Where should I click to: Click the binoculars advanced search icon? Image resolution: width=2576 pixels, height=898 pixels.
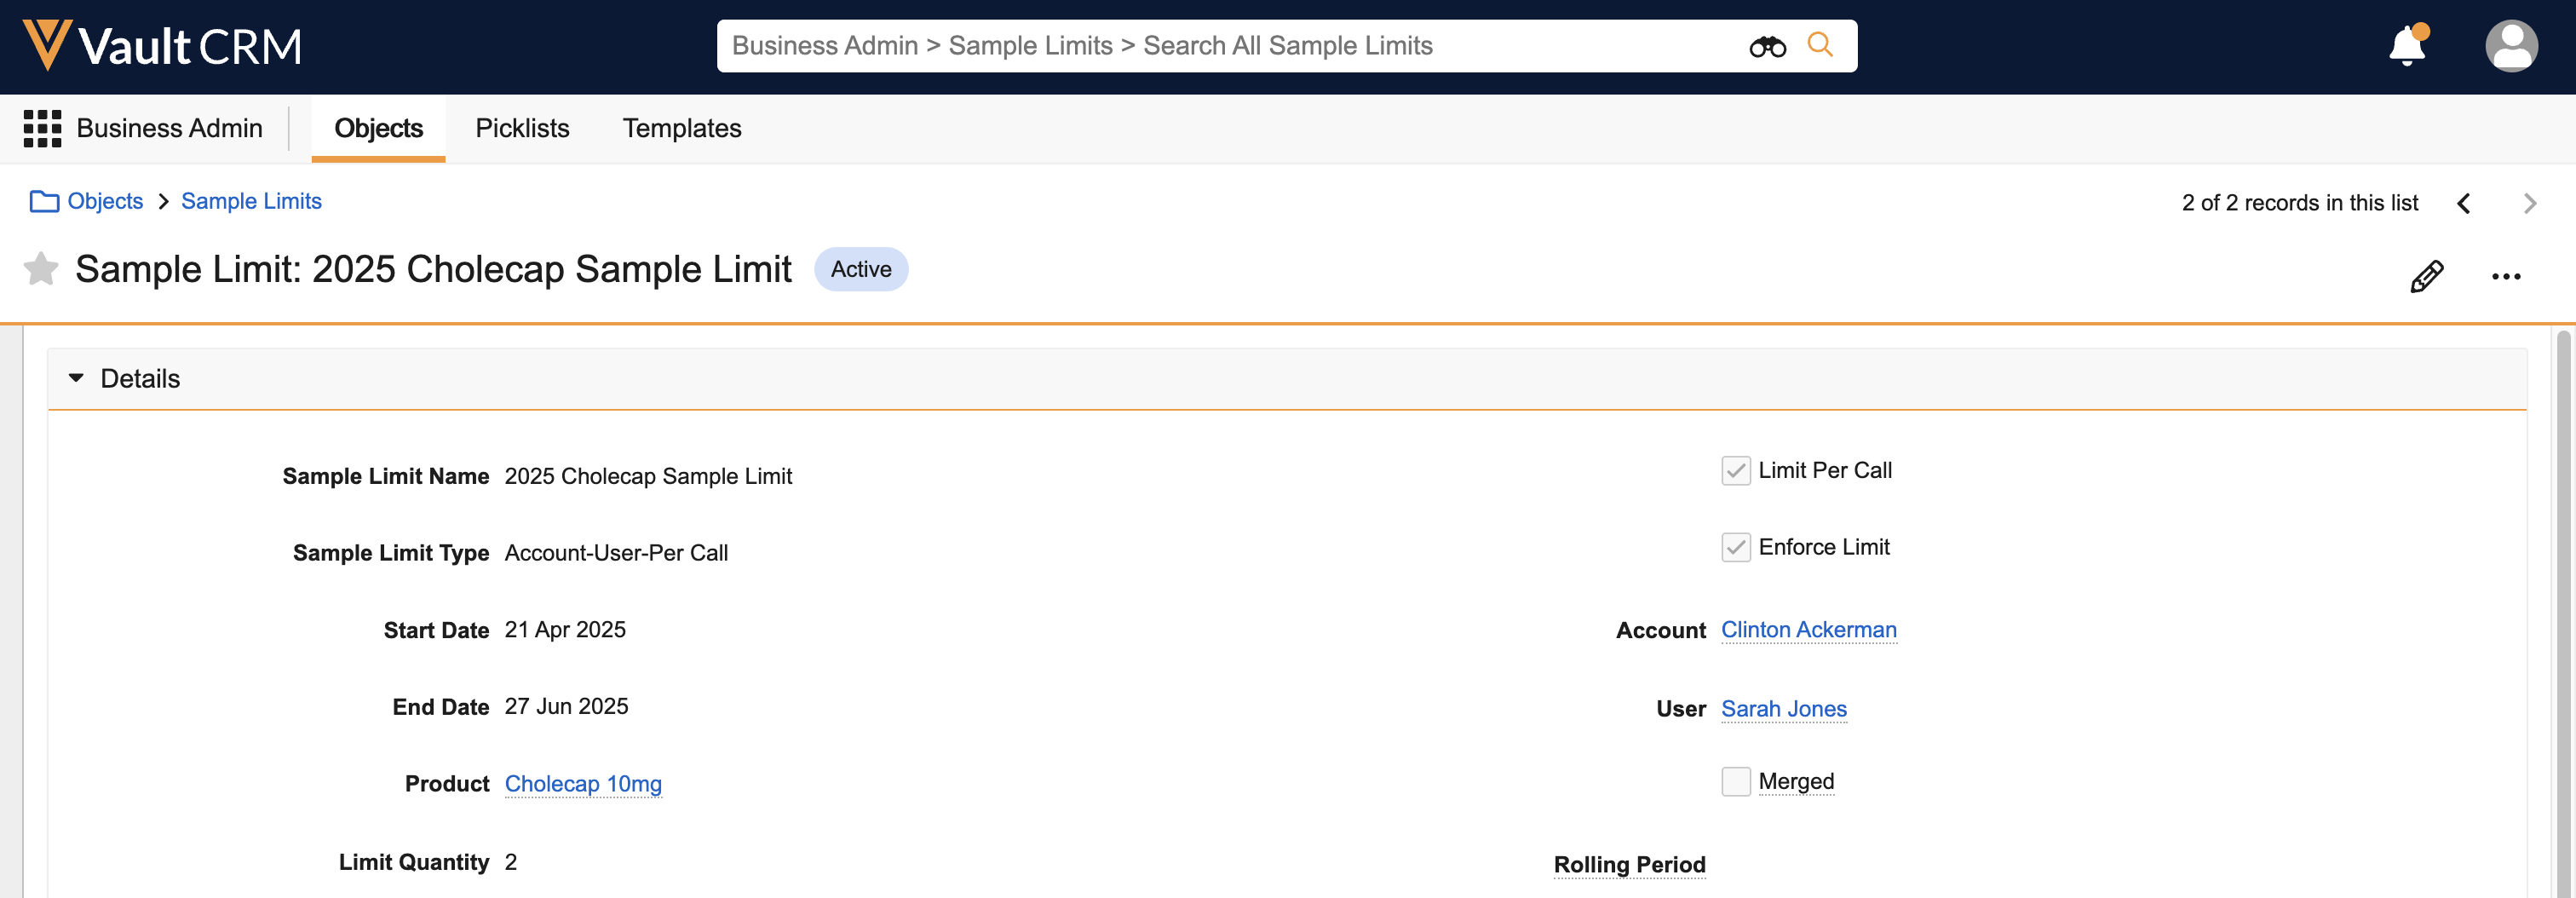[x=1766, y=46]
